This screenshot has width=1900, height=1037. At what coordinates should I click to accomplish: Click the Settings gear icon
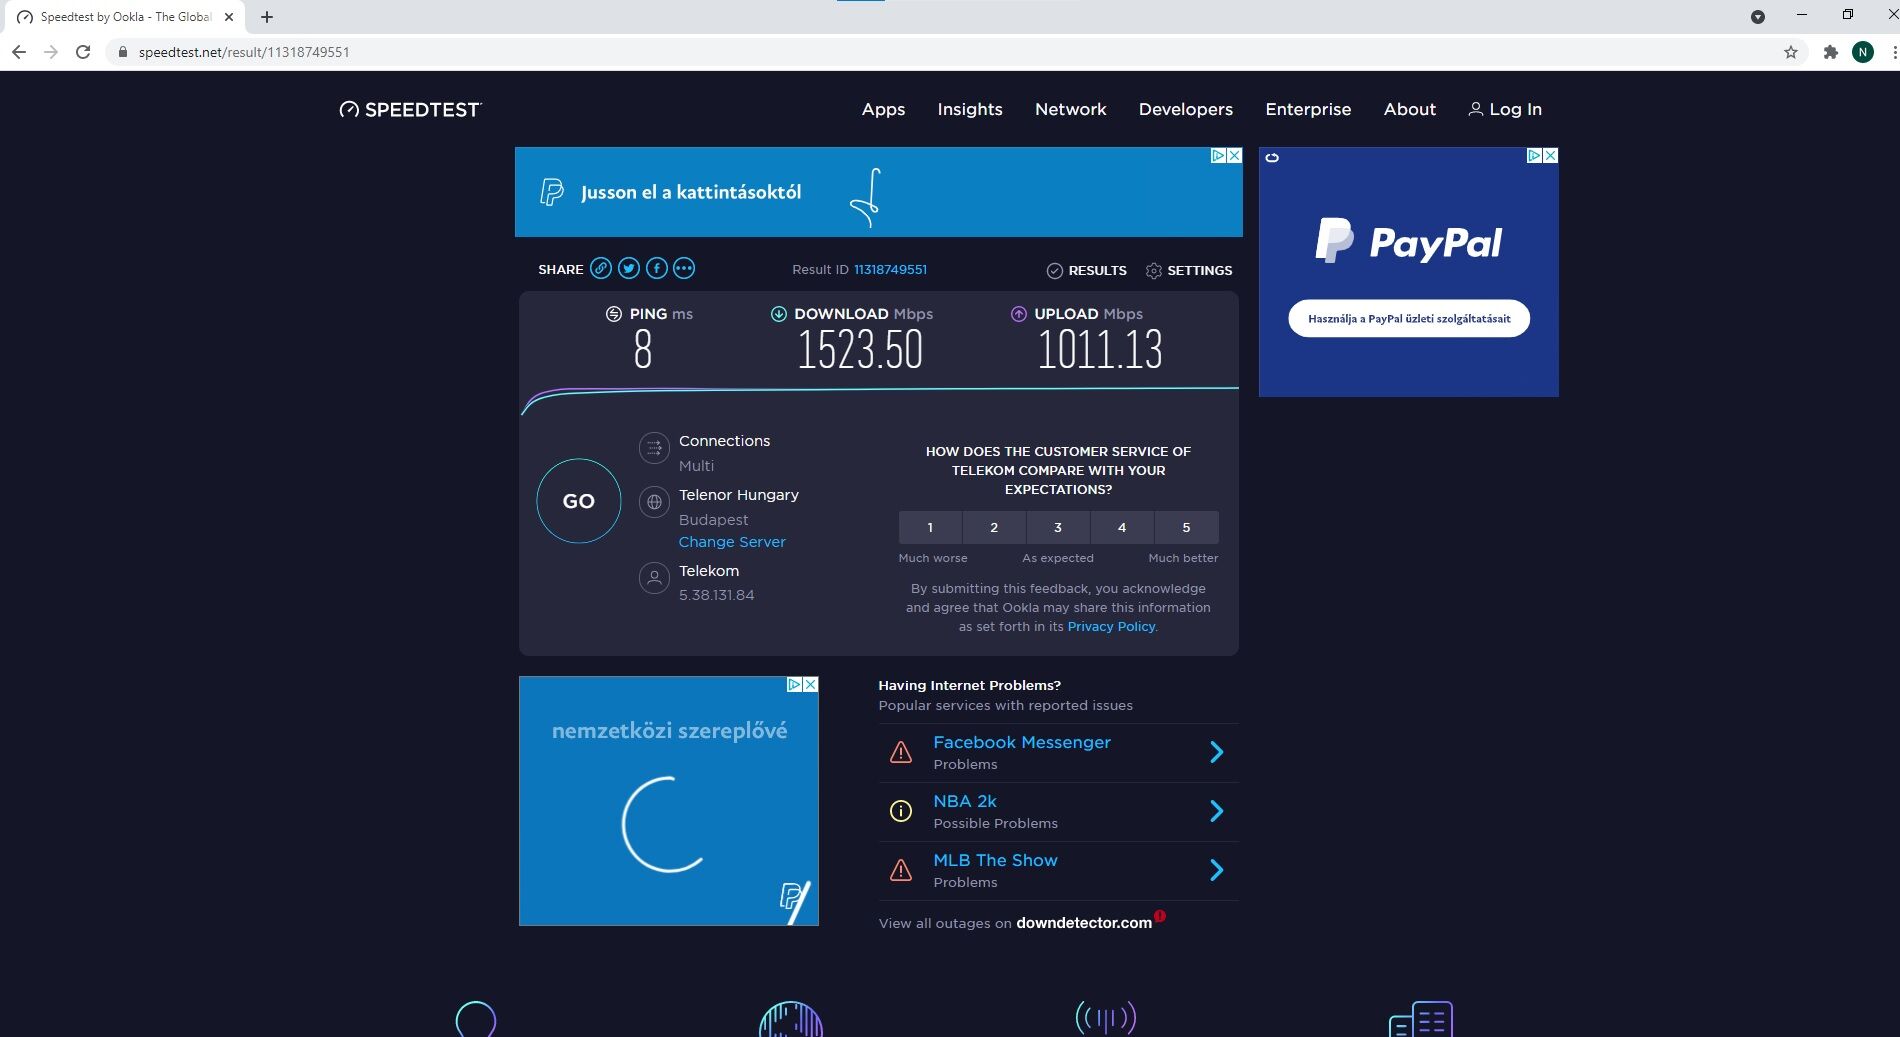(x=1153, y=271)
